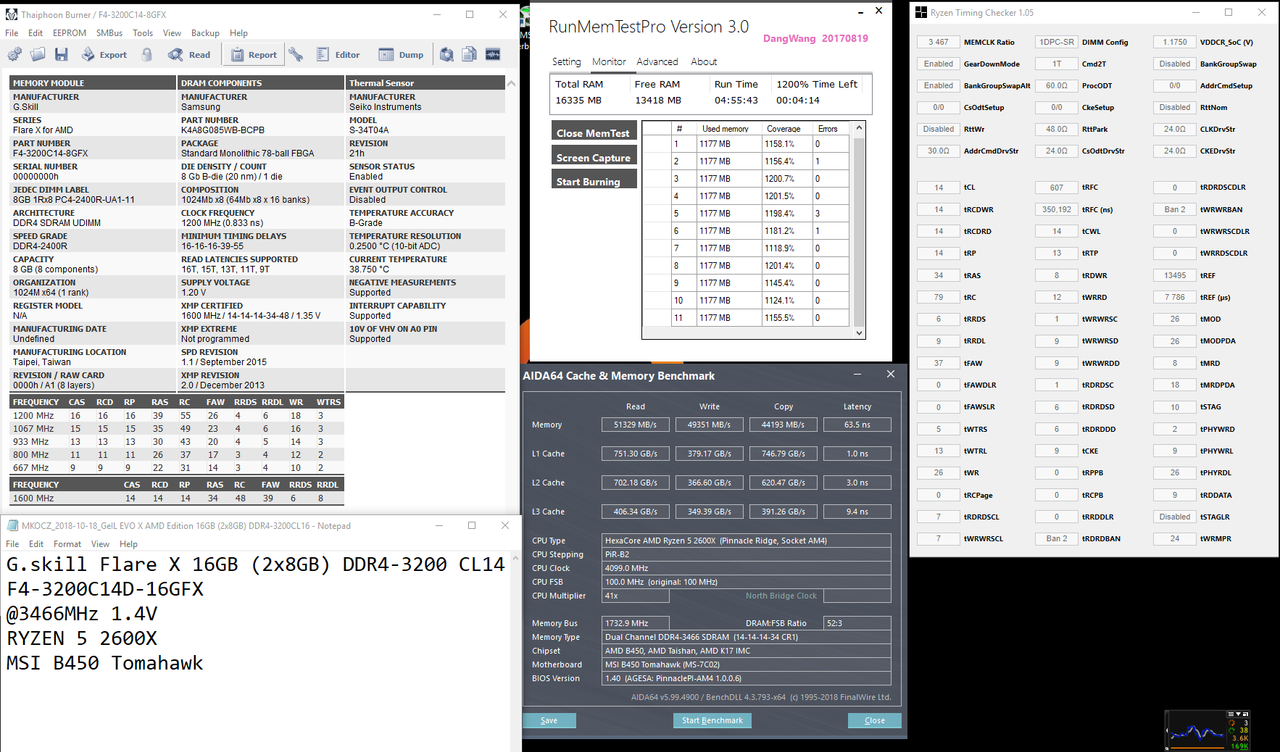
Task: Click the Export toolbar item in Thaiphoon Burner
Action: [103, 55]
